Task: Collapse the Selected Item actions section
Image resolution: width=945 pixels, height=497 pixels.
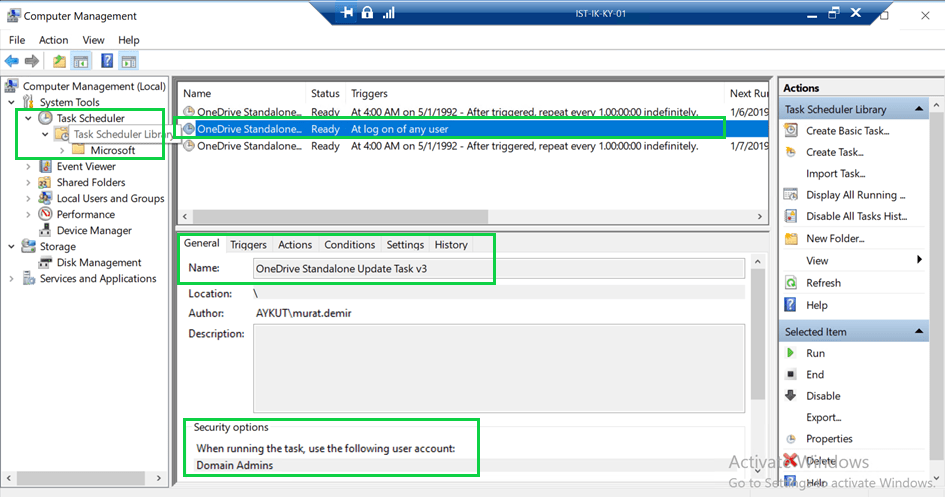Action: coord(919,332)
